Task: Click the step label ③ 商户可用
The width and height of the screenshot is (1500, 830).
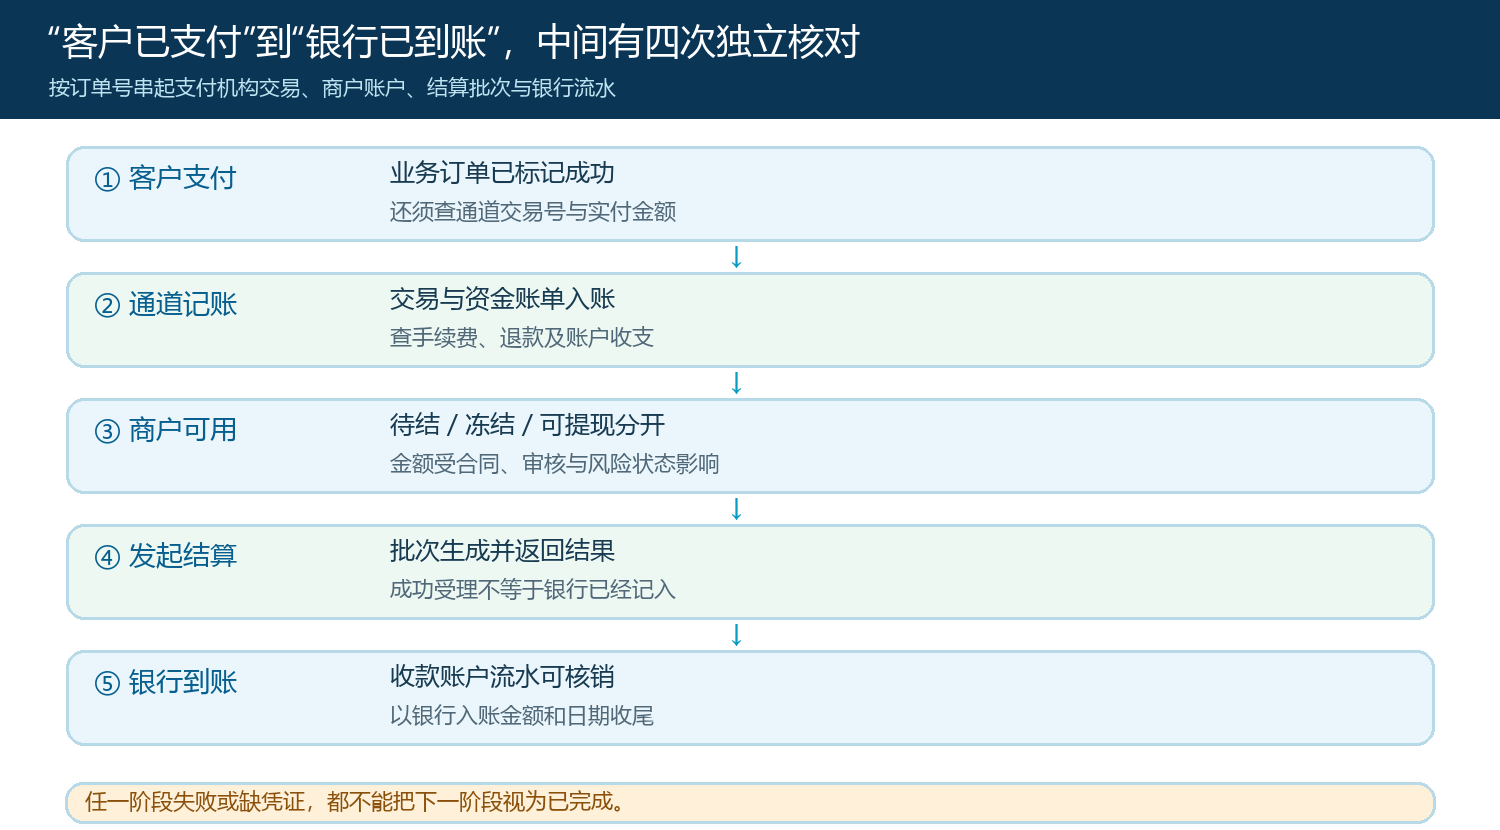Action: [165, 430]
